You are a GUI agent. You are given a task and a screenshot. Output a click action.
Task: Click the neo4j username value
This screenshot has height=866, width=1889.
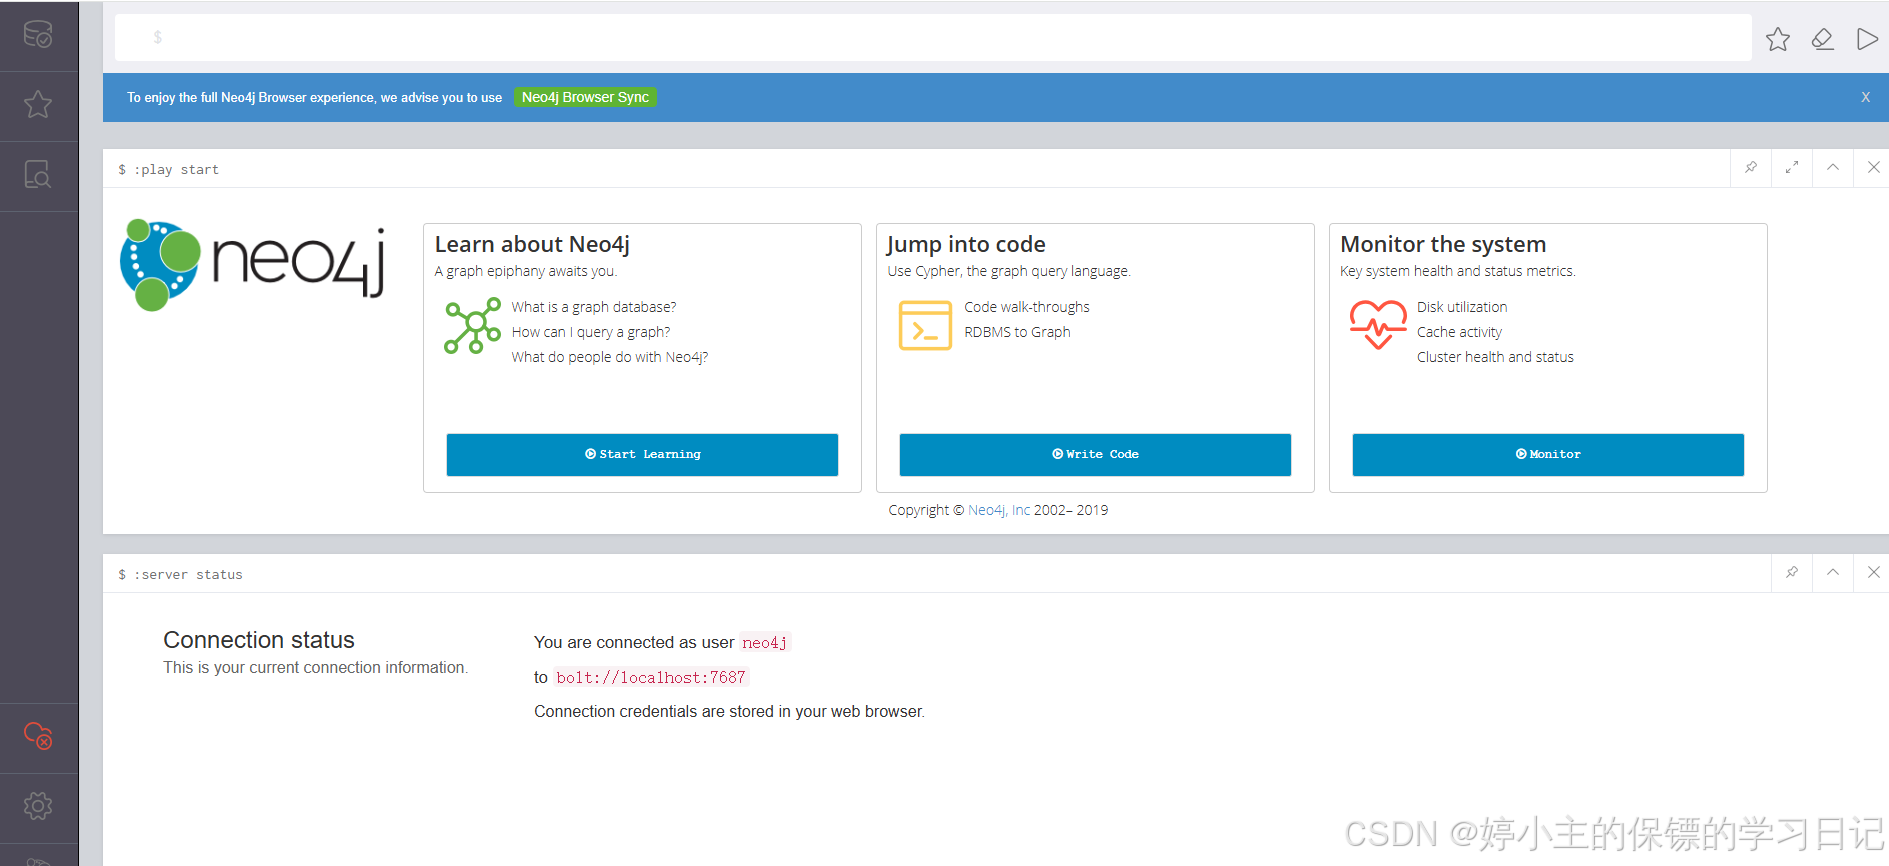pyautogui.click(x=764, y=643)
